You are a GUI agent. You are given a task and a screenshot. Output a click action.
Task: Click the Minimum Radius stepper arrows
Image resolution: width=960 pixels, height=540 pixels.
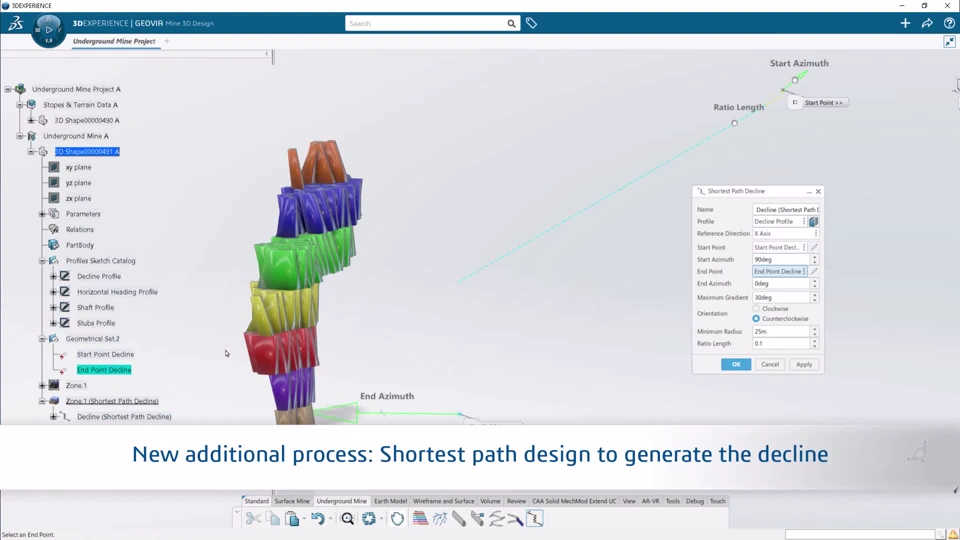[814, 331]
